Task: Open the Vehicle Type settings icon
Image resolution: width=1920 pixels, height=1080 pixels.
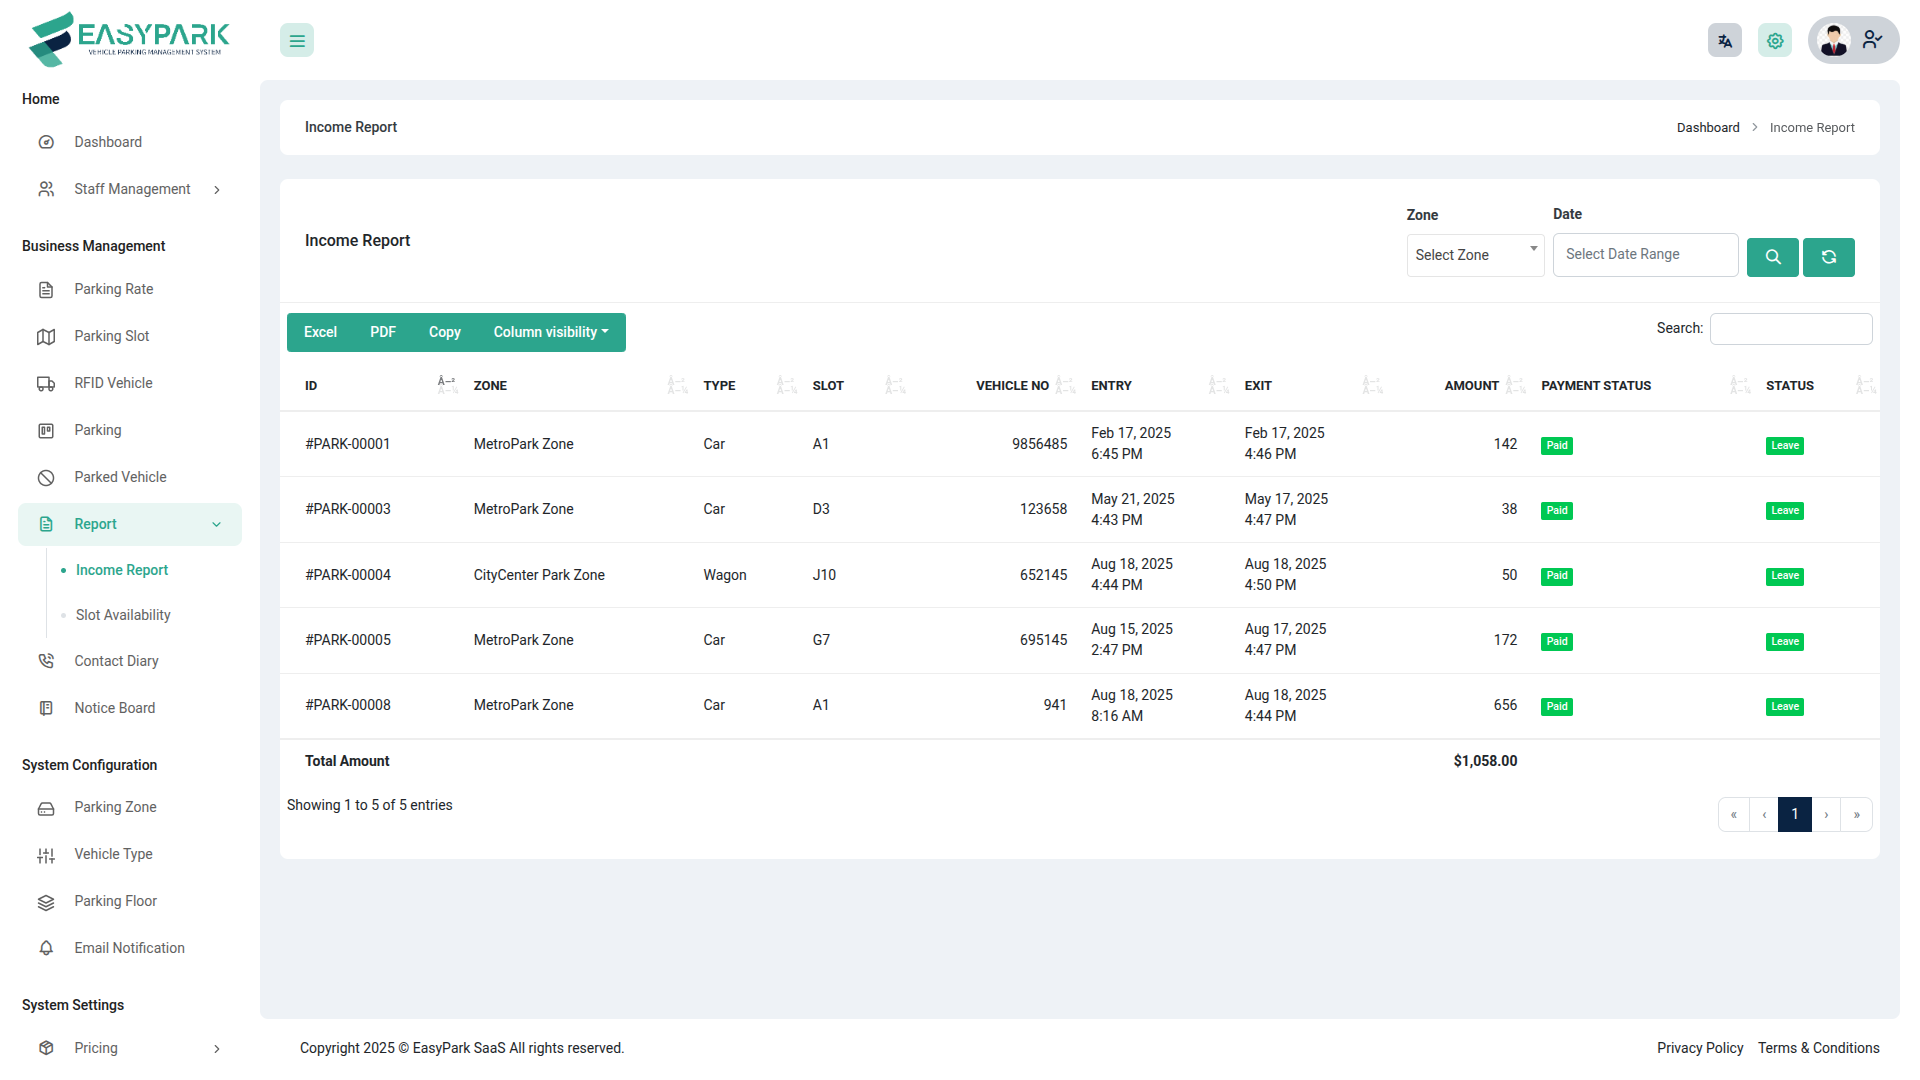Action: [x=46, y=855]
